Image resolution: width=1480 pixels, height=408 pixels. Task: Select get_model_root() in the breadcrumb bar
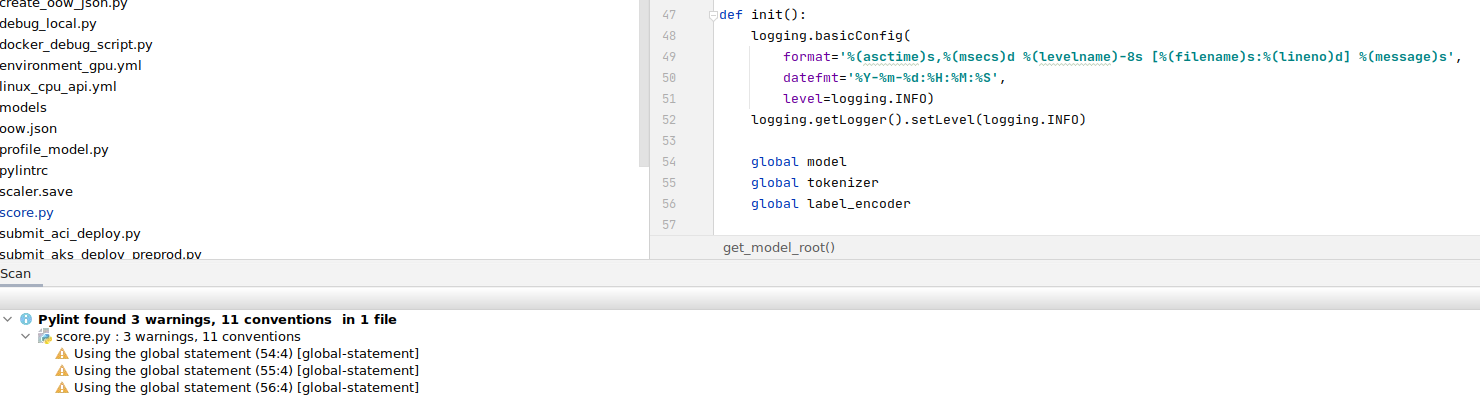click(x=779, y=247)
